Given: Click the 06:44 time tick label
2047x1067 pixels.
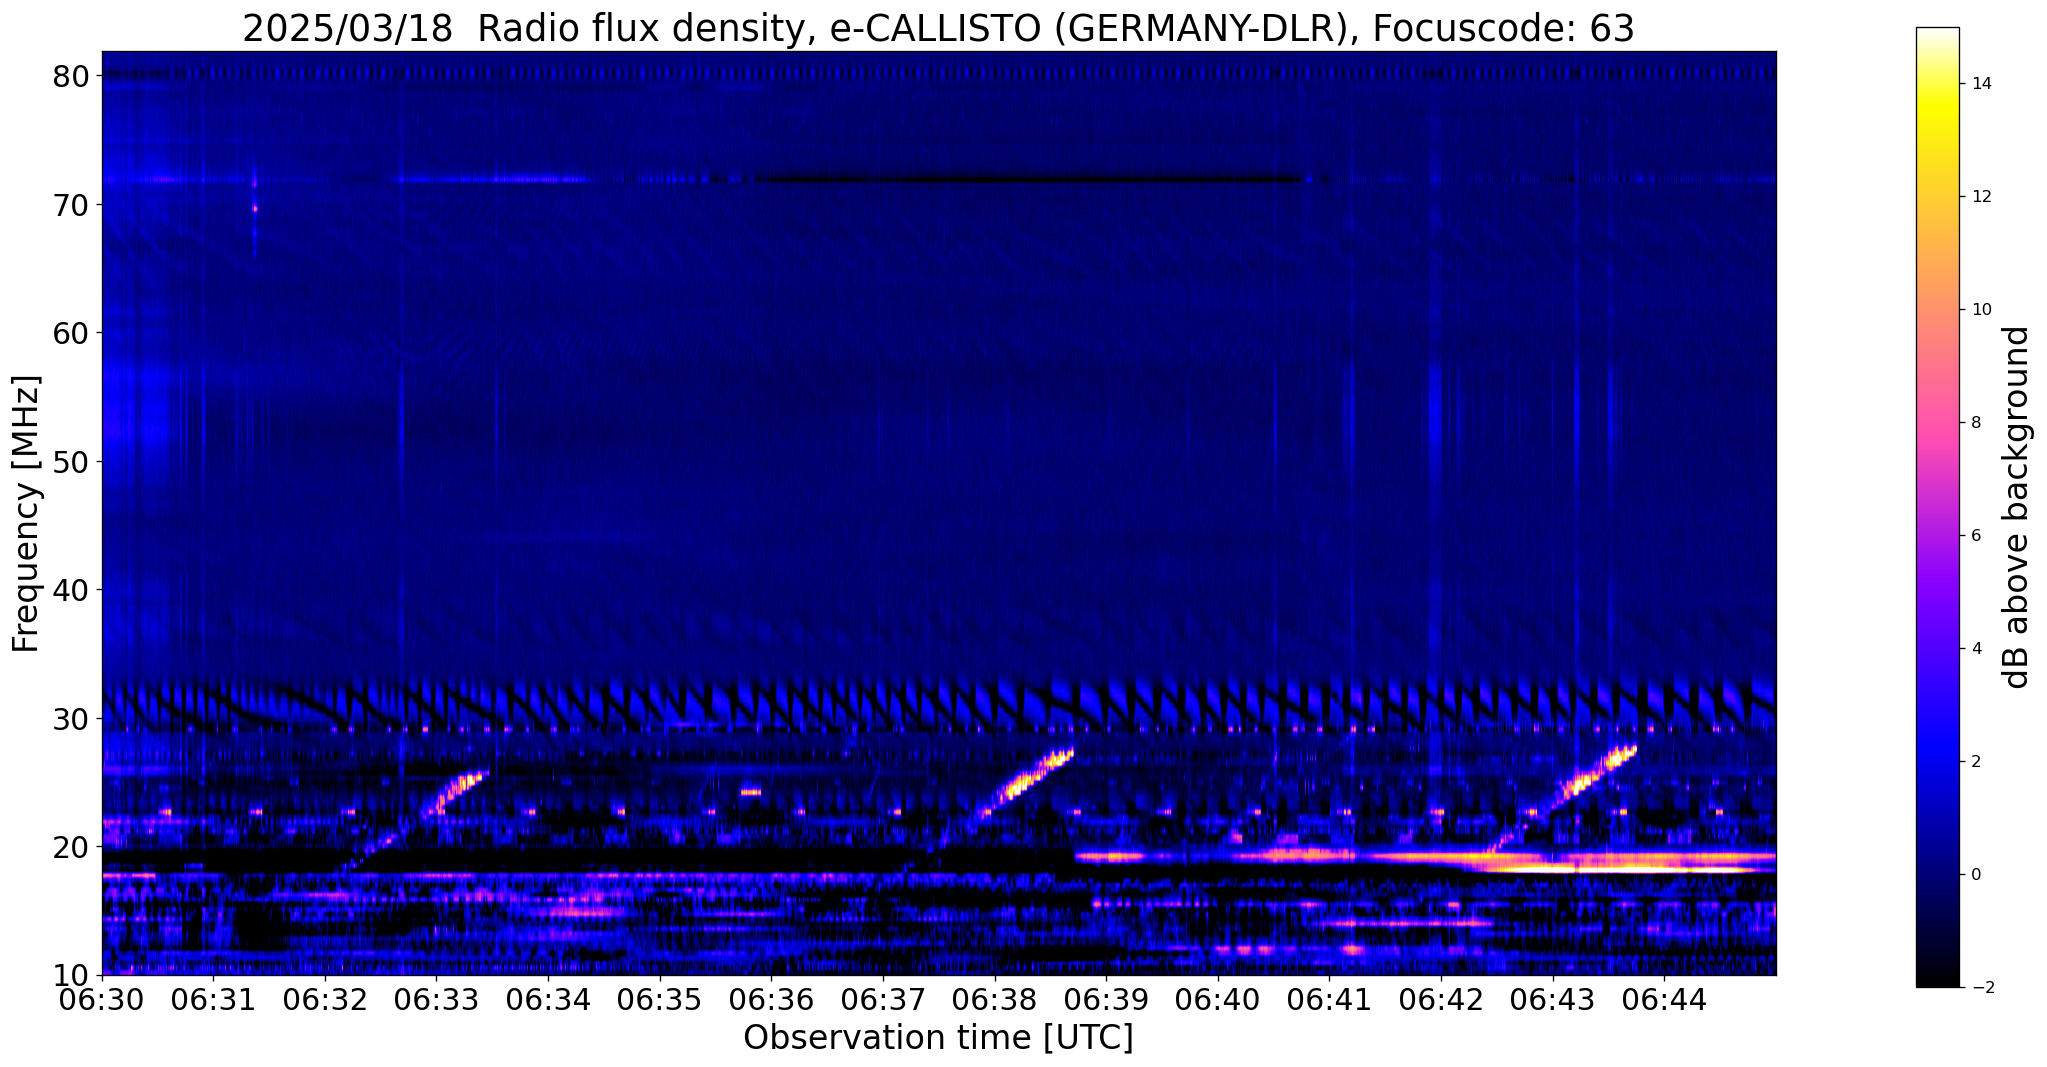Looking at the screenshot, I should 1664,999.
